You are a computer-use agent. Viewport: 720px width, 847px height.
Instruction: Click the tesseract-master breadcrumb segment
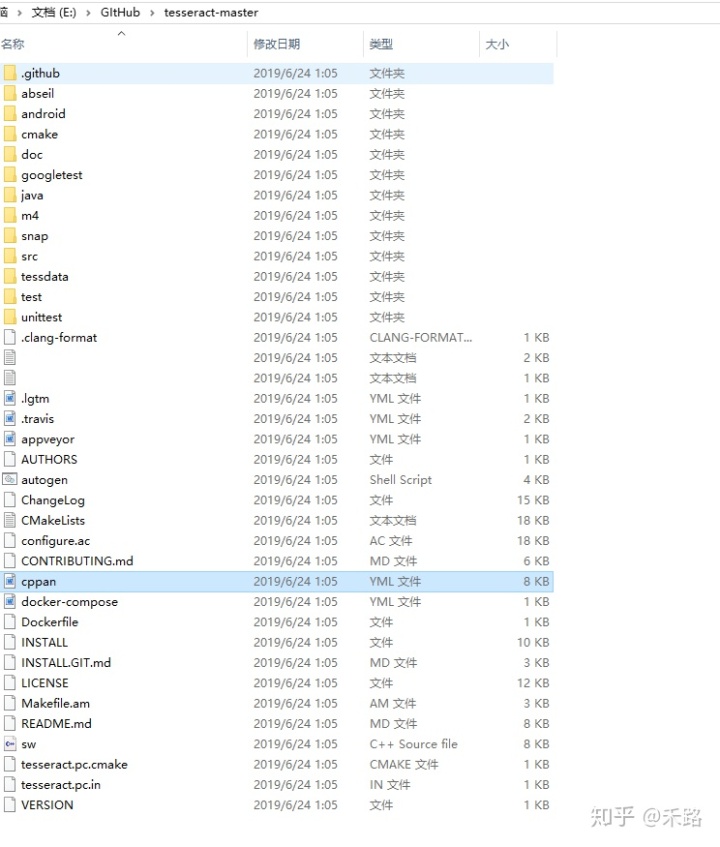click(x=211, y=12)
